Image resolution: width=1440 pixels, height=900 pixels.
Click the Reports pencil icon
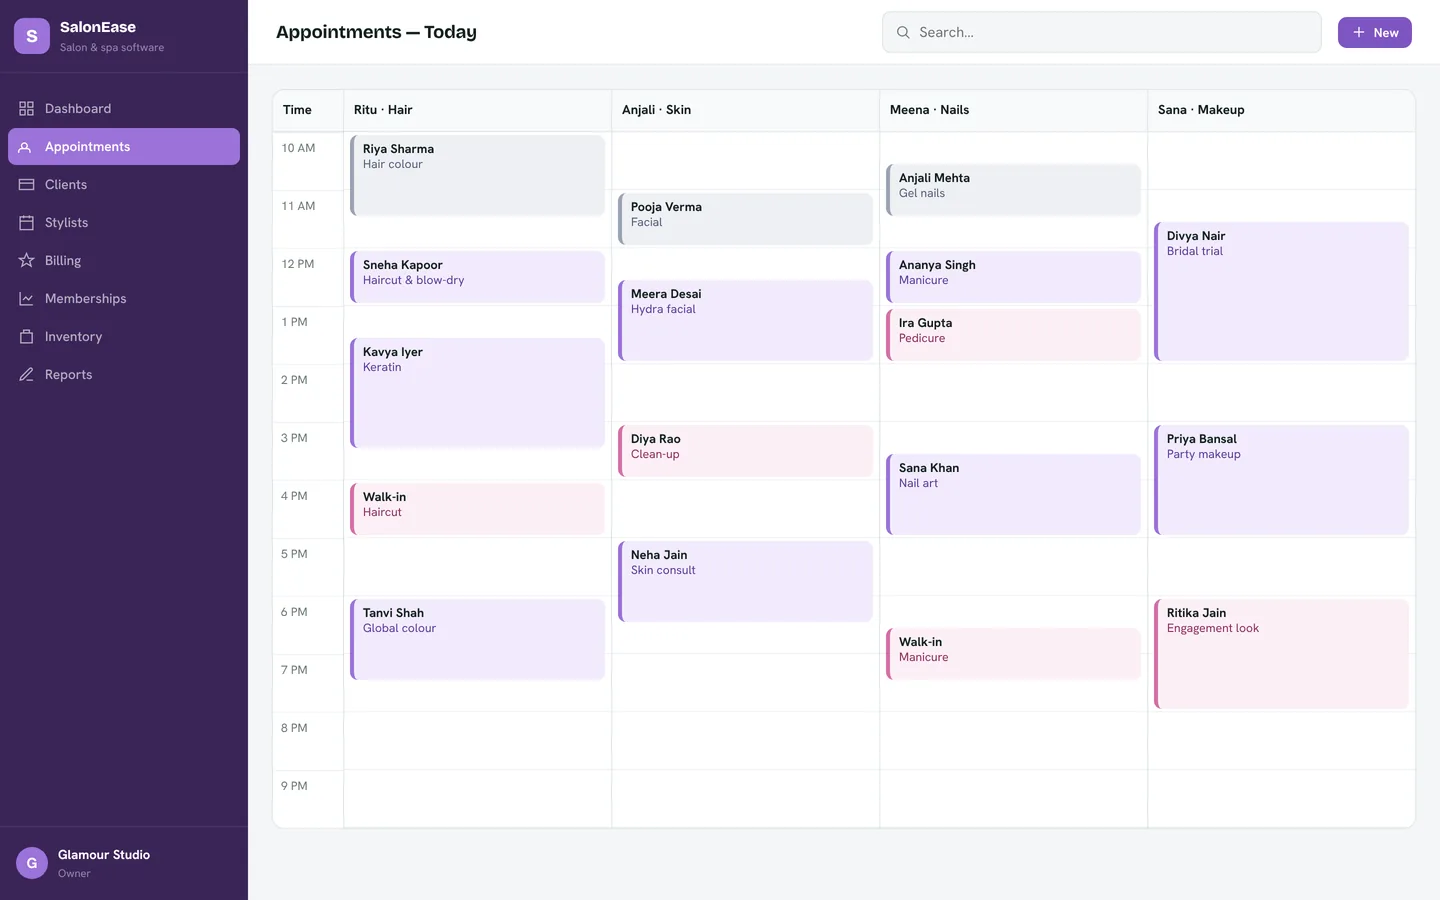coord(26,375)
